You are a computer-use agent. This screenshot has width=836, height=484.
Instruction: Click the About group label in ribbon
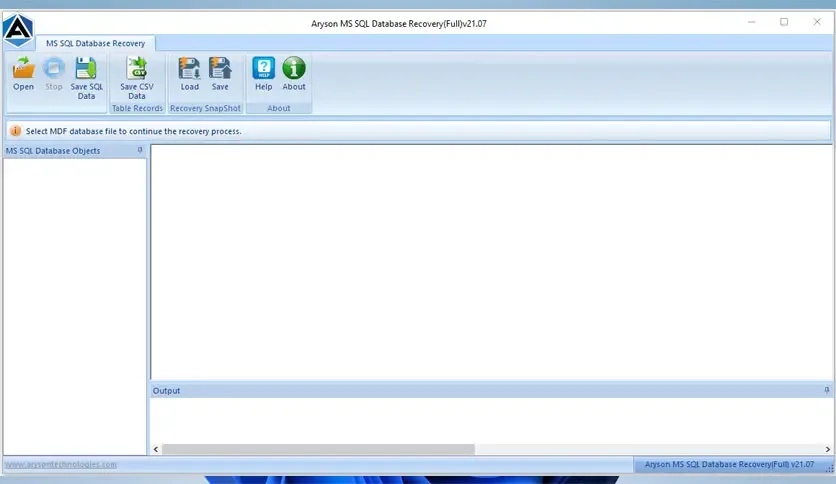tap(279, 108)
